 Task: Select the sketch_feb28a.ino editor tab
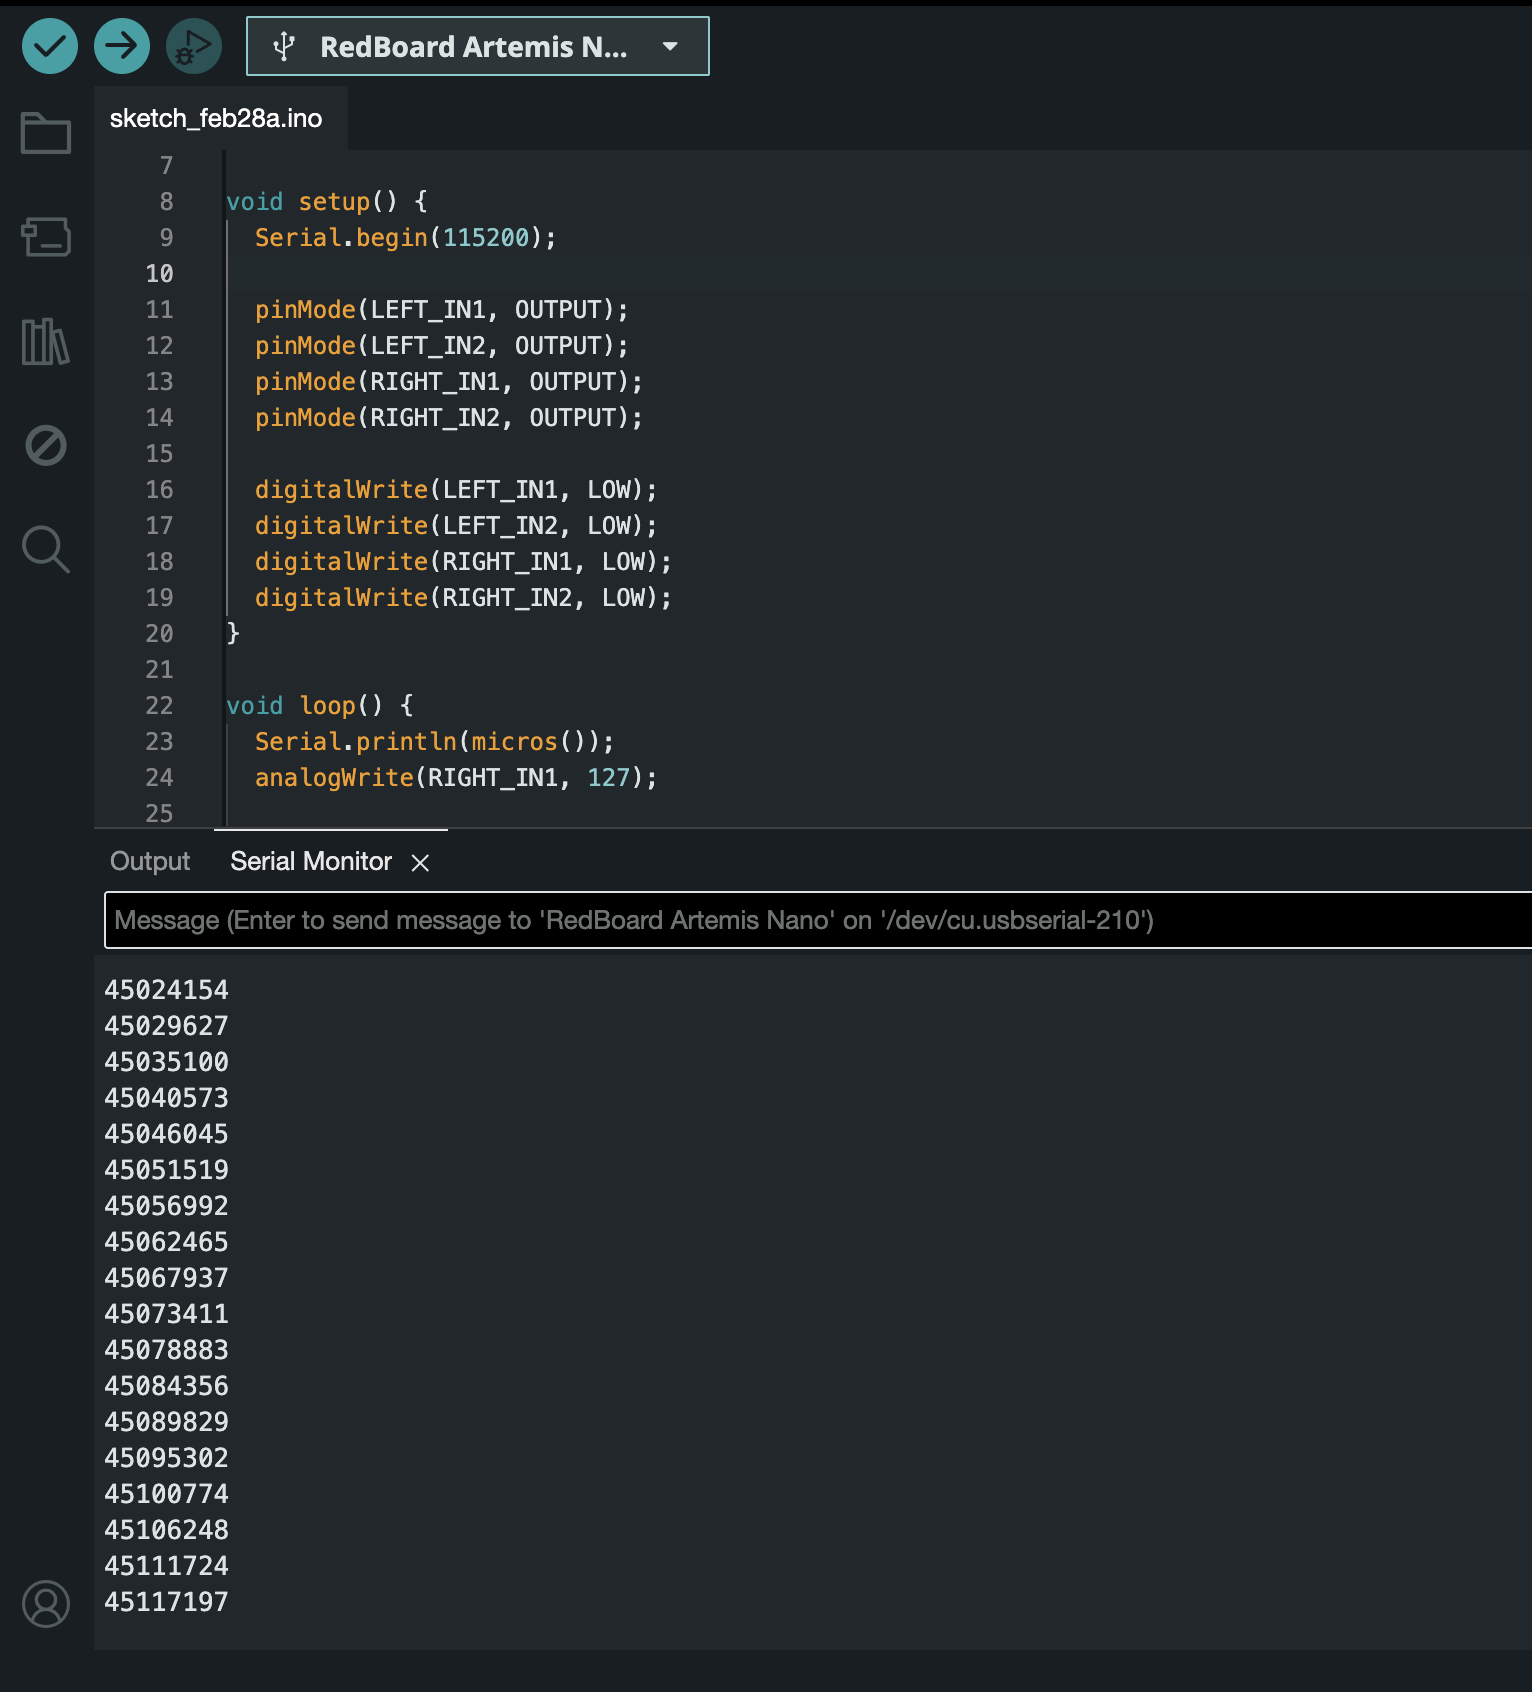[216, 118]
